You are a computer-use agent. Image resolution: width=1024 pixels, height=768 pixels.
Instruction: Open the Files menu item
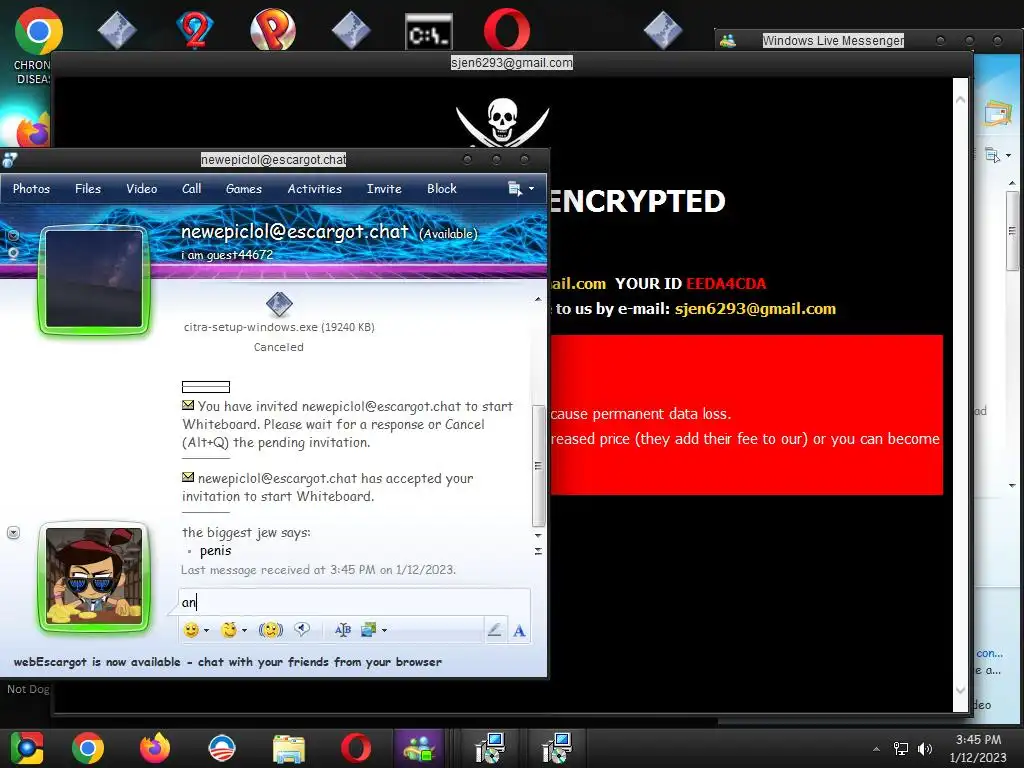tap(88, 189)
